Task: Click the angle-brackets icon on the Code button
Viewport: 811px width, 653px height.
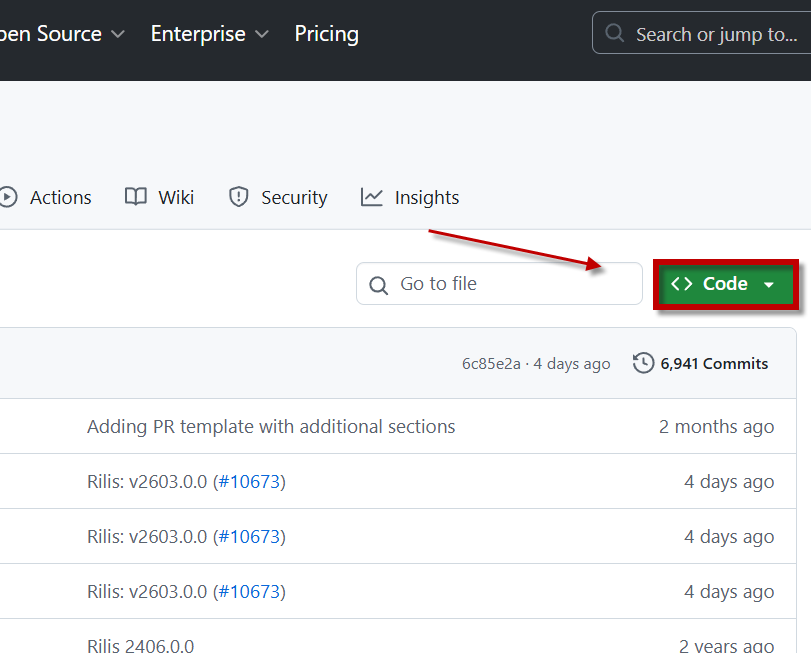Action: click(x=682, y=284)
